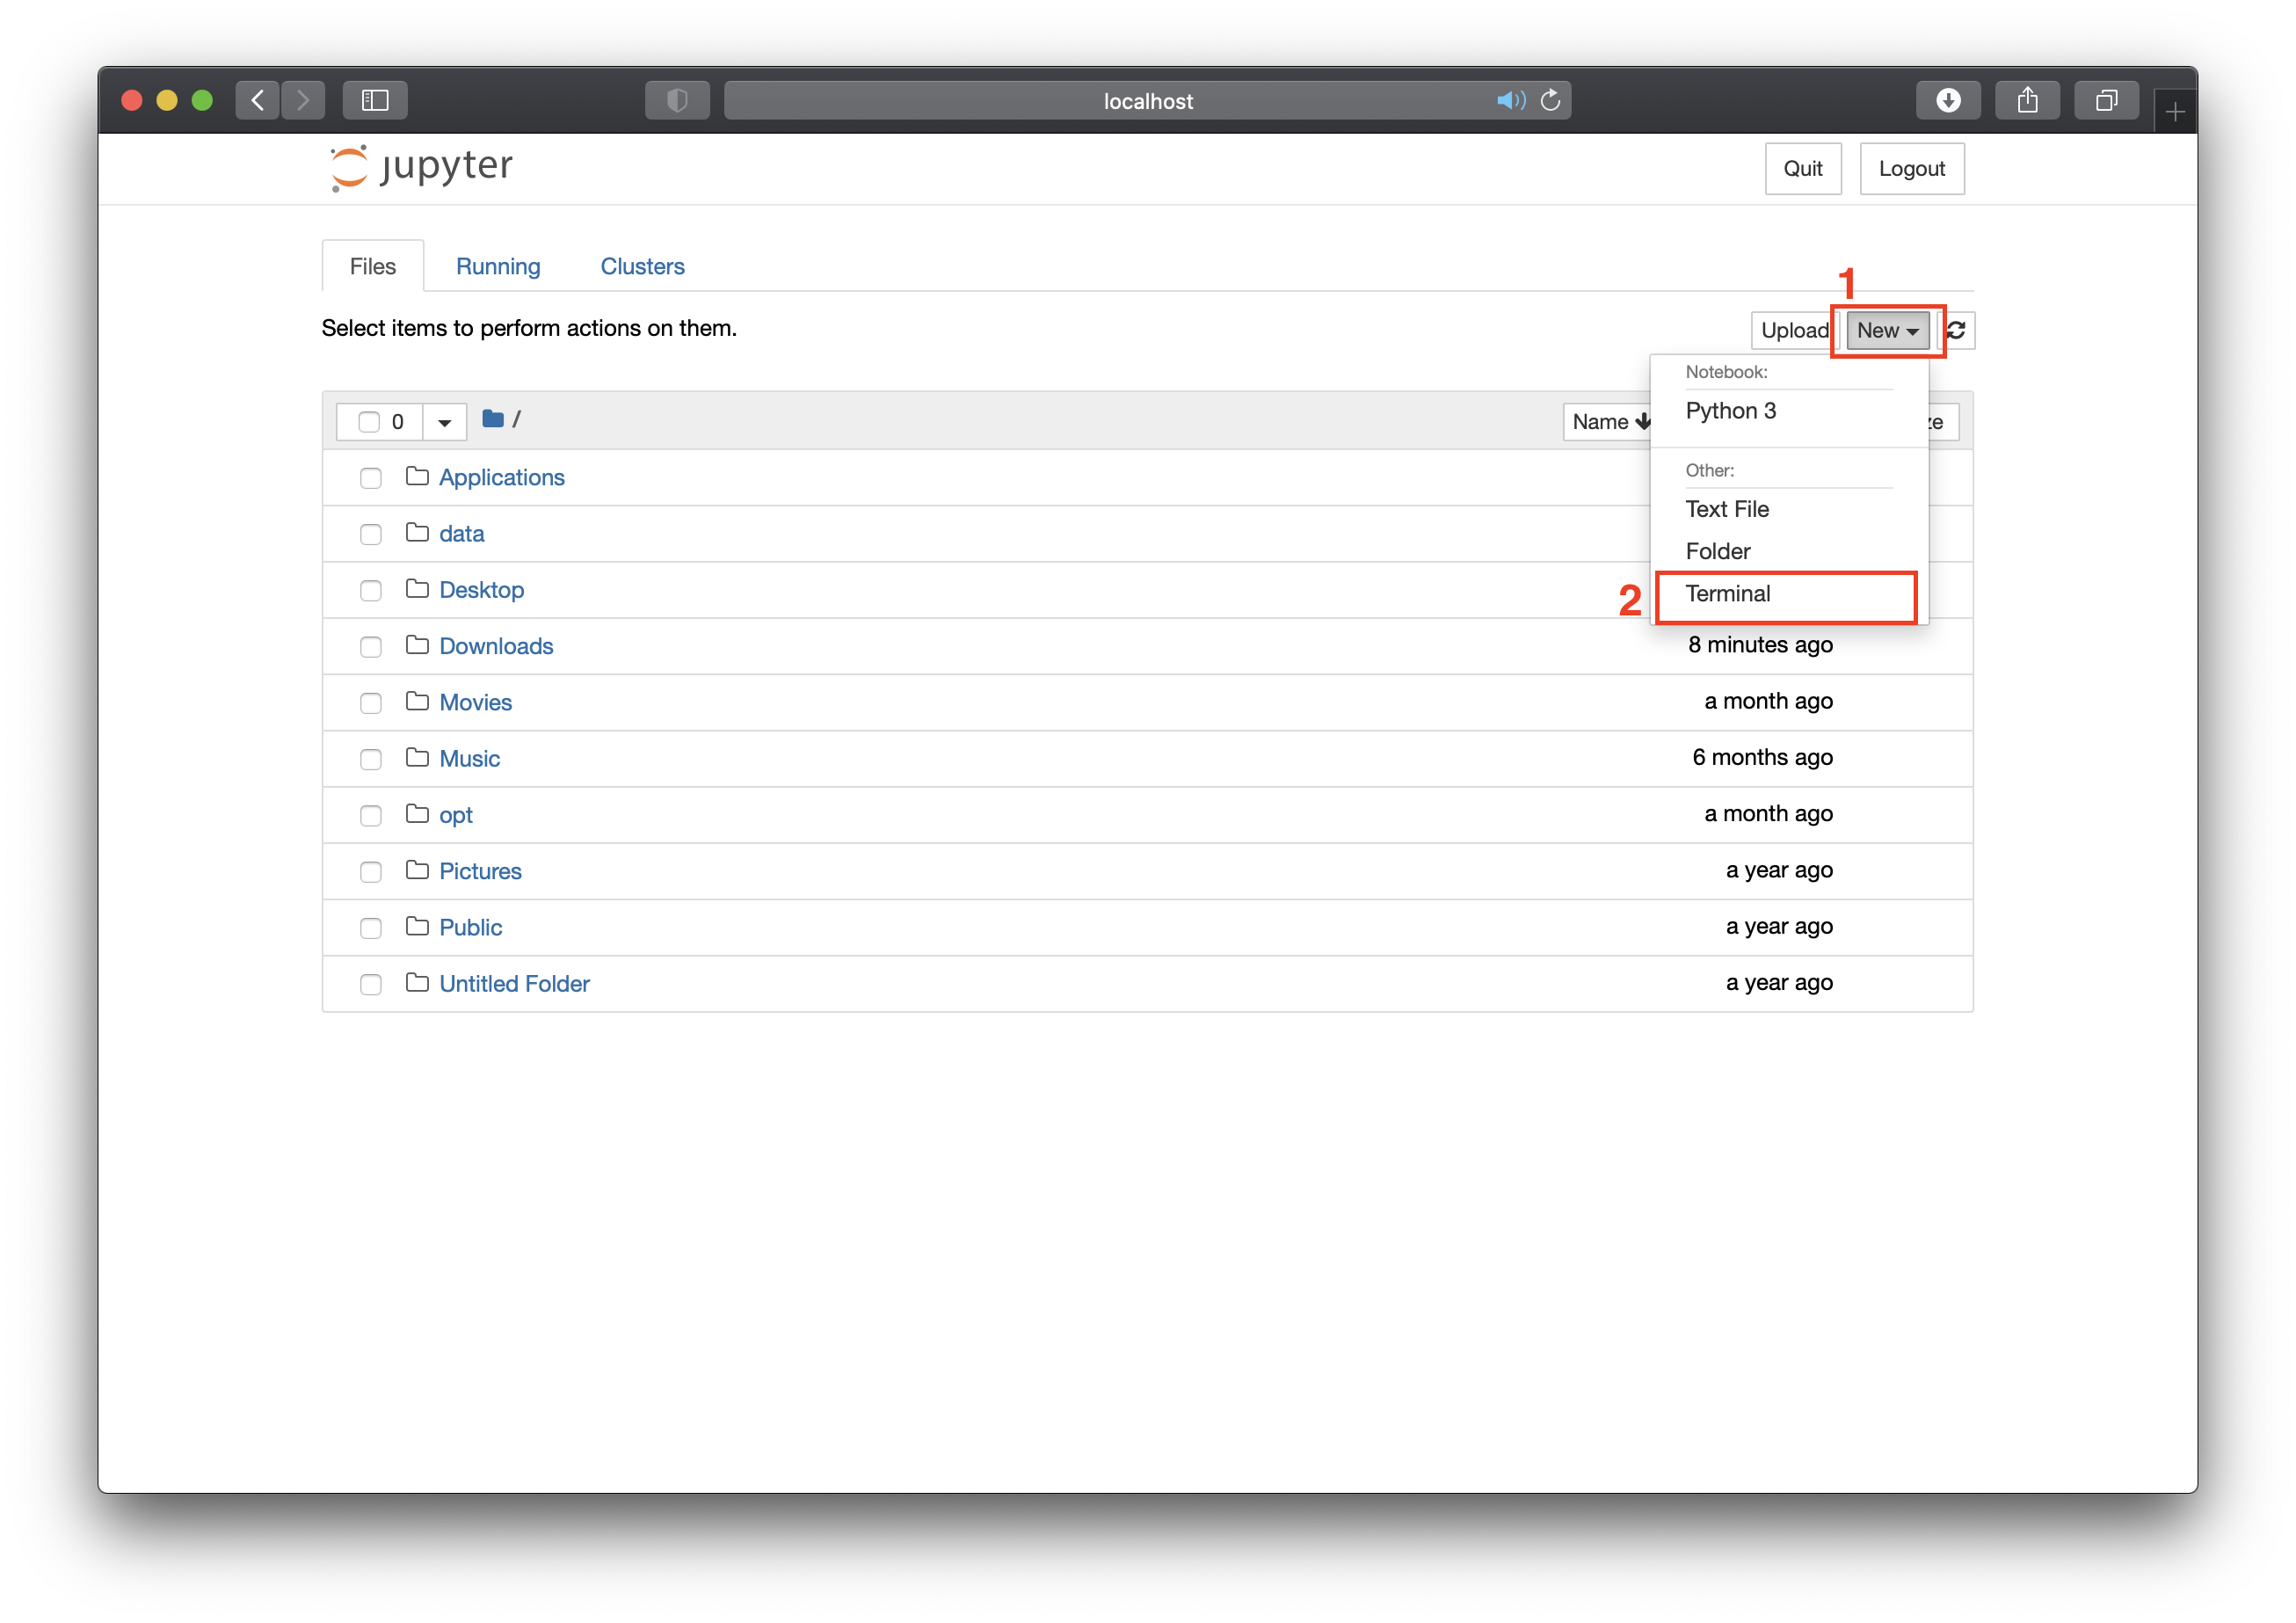This screenshot has width=2296, height=1623.
Task: Click the page reload icon in address bar
Action: tap(1550, 100)
